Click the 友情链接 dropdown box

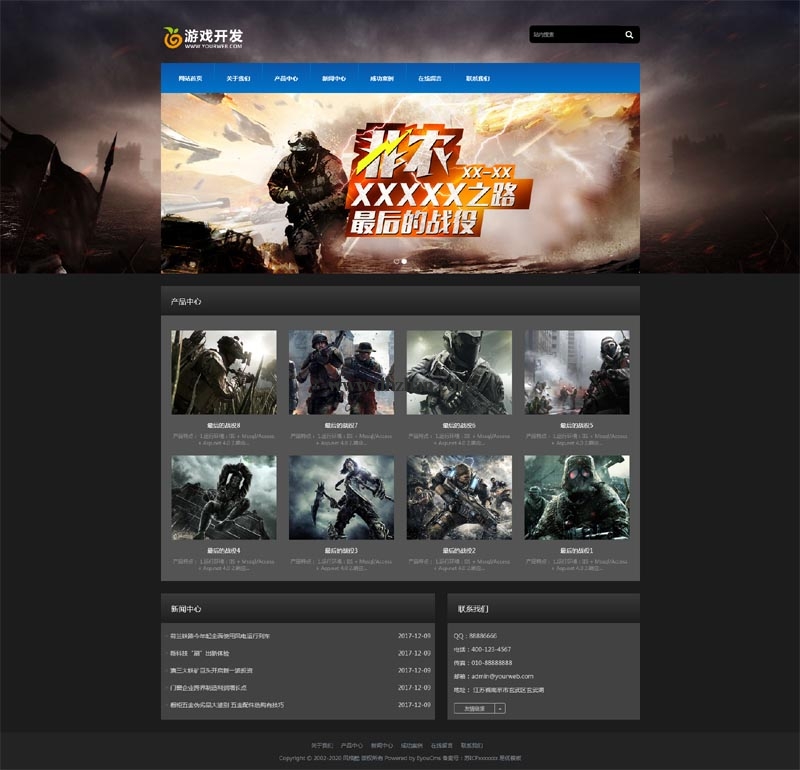474,708
